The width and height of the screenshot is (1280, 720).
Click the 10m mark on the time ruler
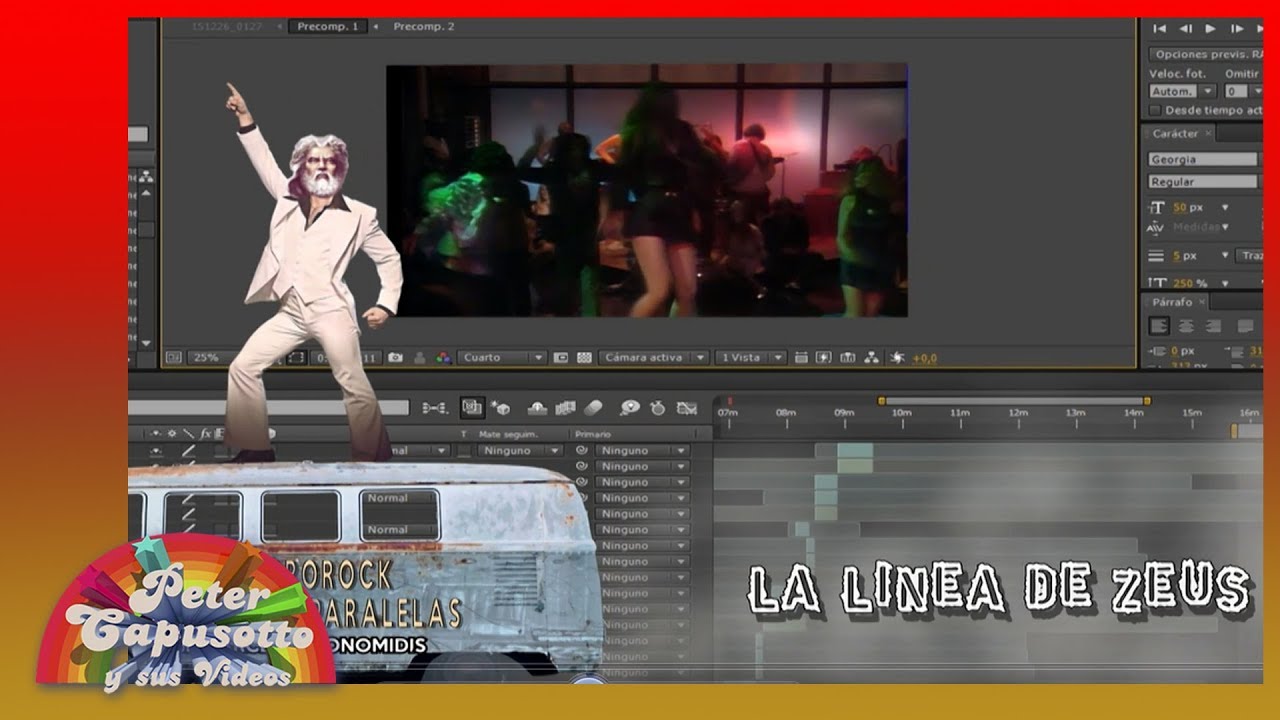pos(901,412)
